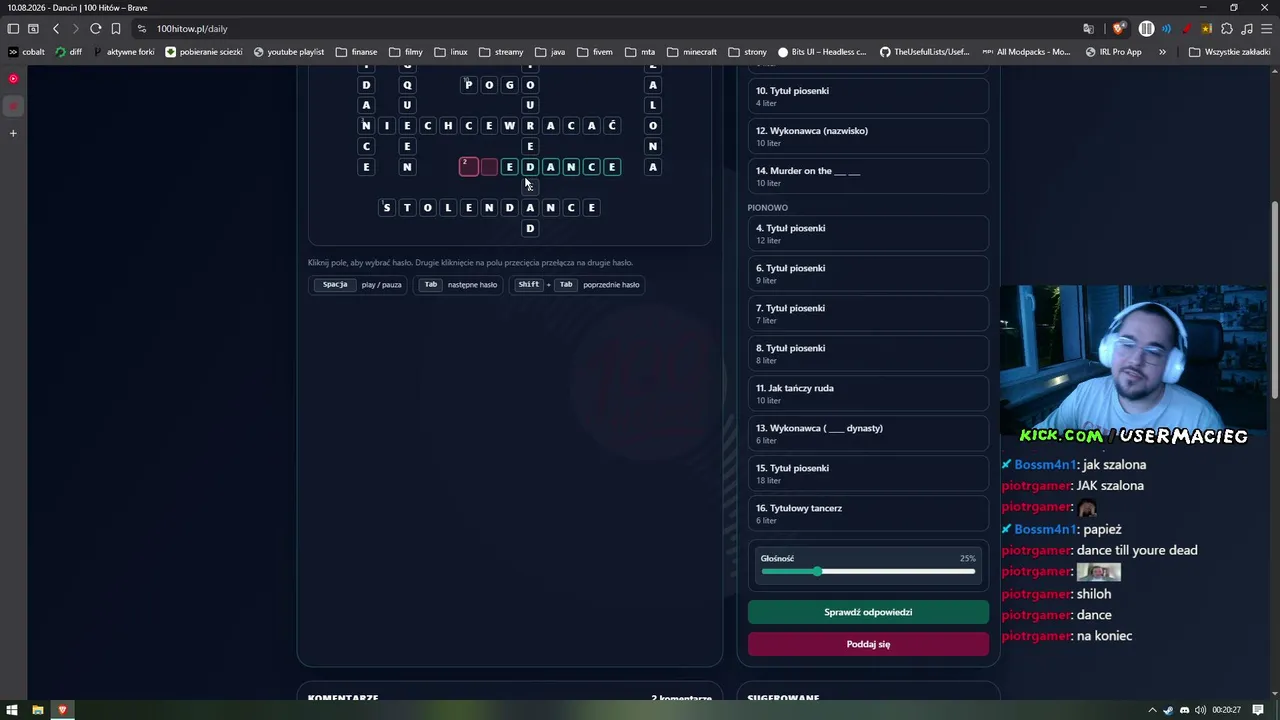Add a new tab with the plus icon

coord(13,133)
